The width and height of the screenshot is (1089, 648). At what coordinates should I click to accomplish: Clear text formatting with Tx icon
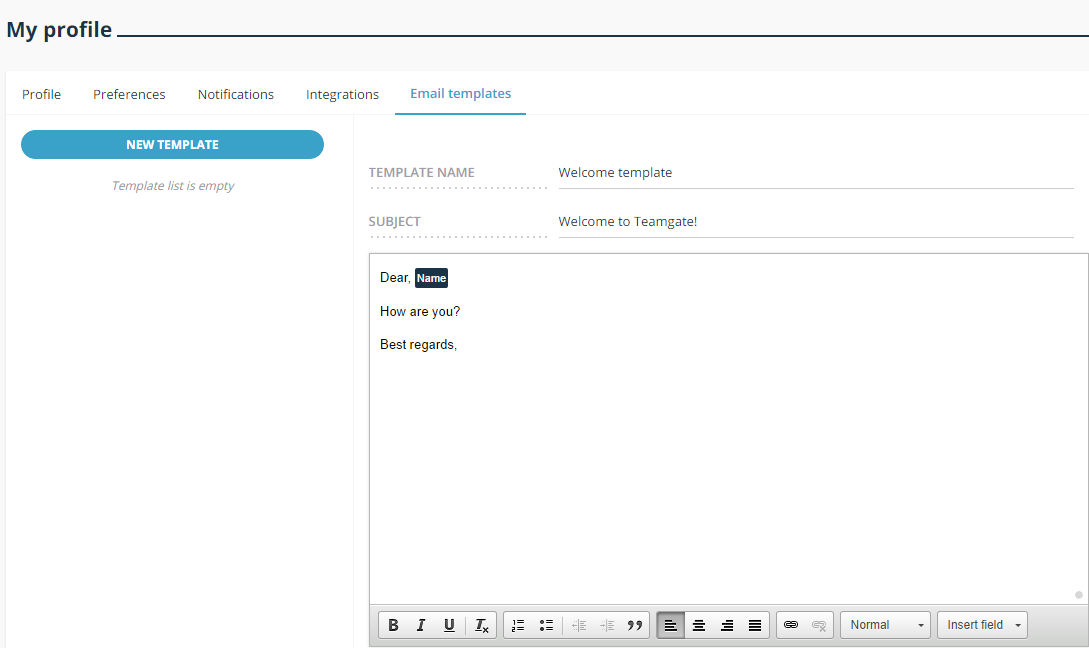[481, 625]
